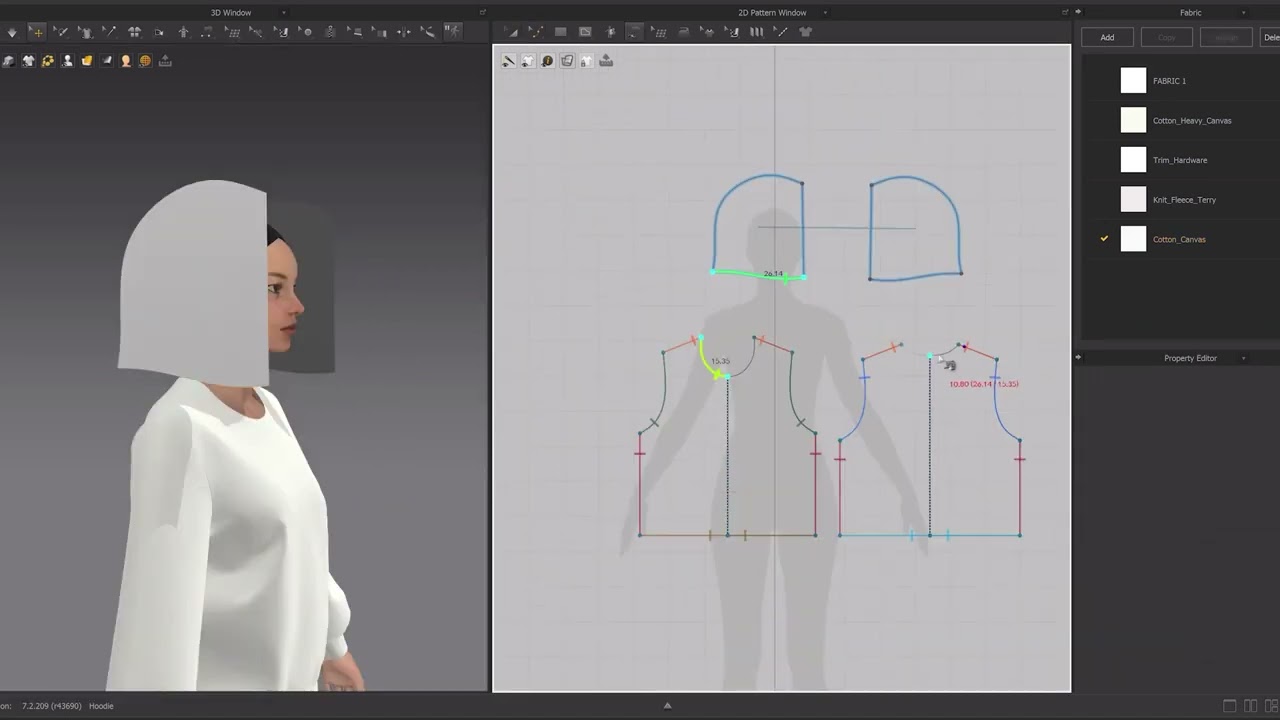Click the 3D avatar display person icon

pyautogui.click(x=67, y=60)
